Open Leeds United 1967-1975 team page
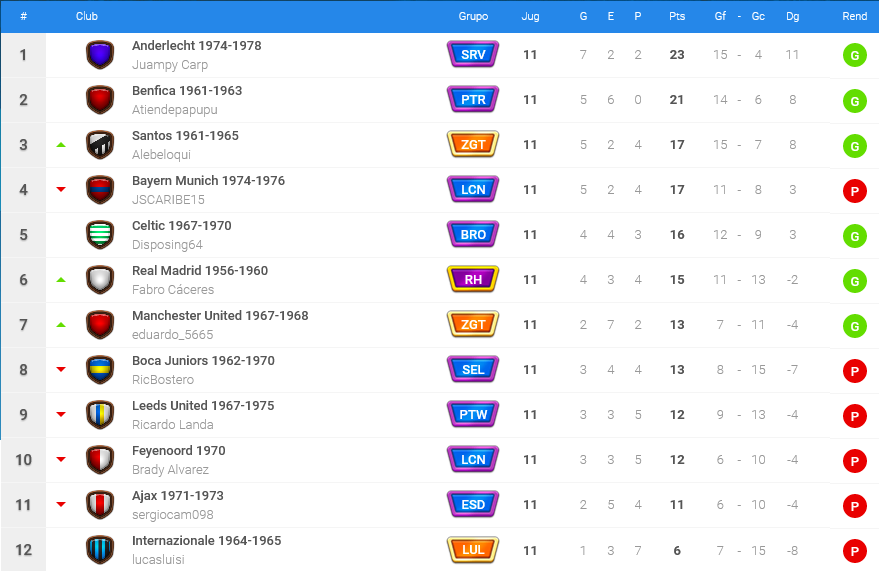879x571 pixels. point(203,406)
